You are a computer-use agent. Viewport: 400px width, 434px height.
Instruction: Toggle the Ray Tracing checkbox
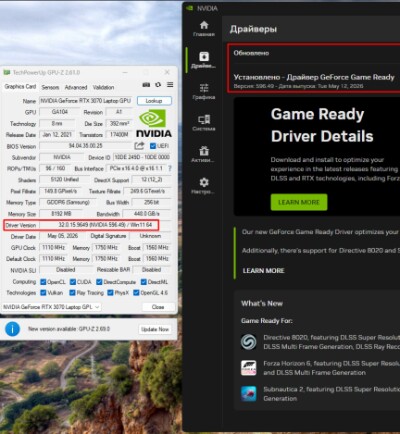pos(72,293)
